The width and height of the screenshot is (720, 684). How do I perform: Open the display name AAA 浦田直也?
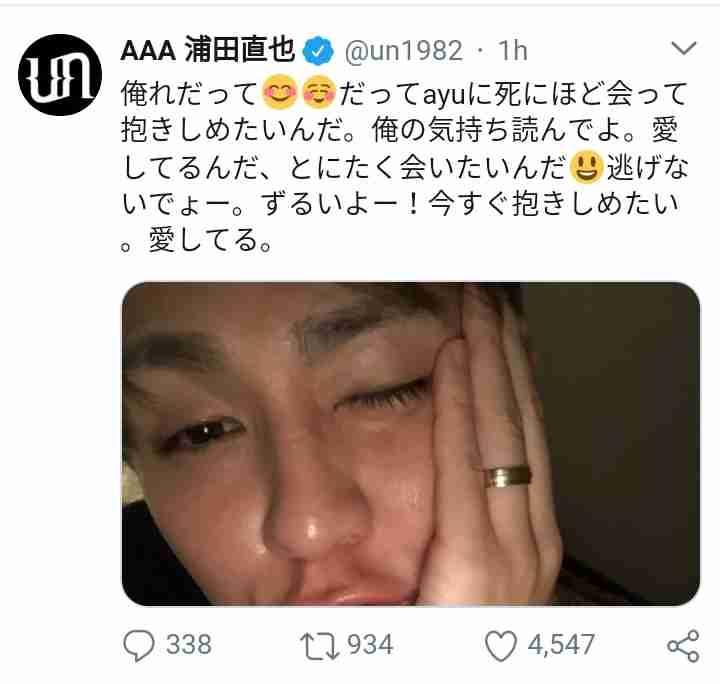208,50
